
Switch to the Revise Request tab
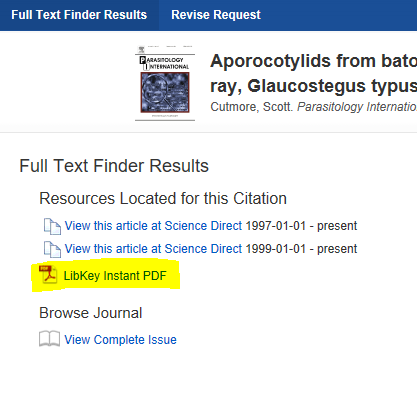tap(216, 15)
